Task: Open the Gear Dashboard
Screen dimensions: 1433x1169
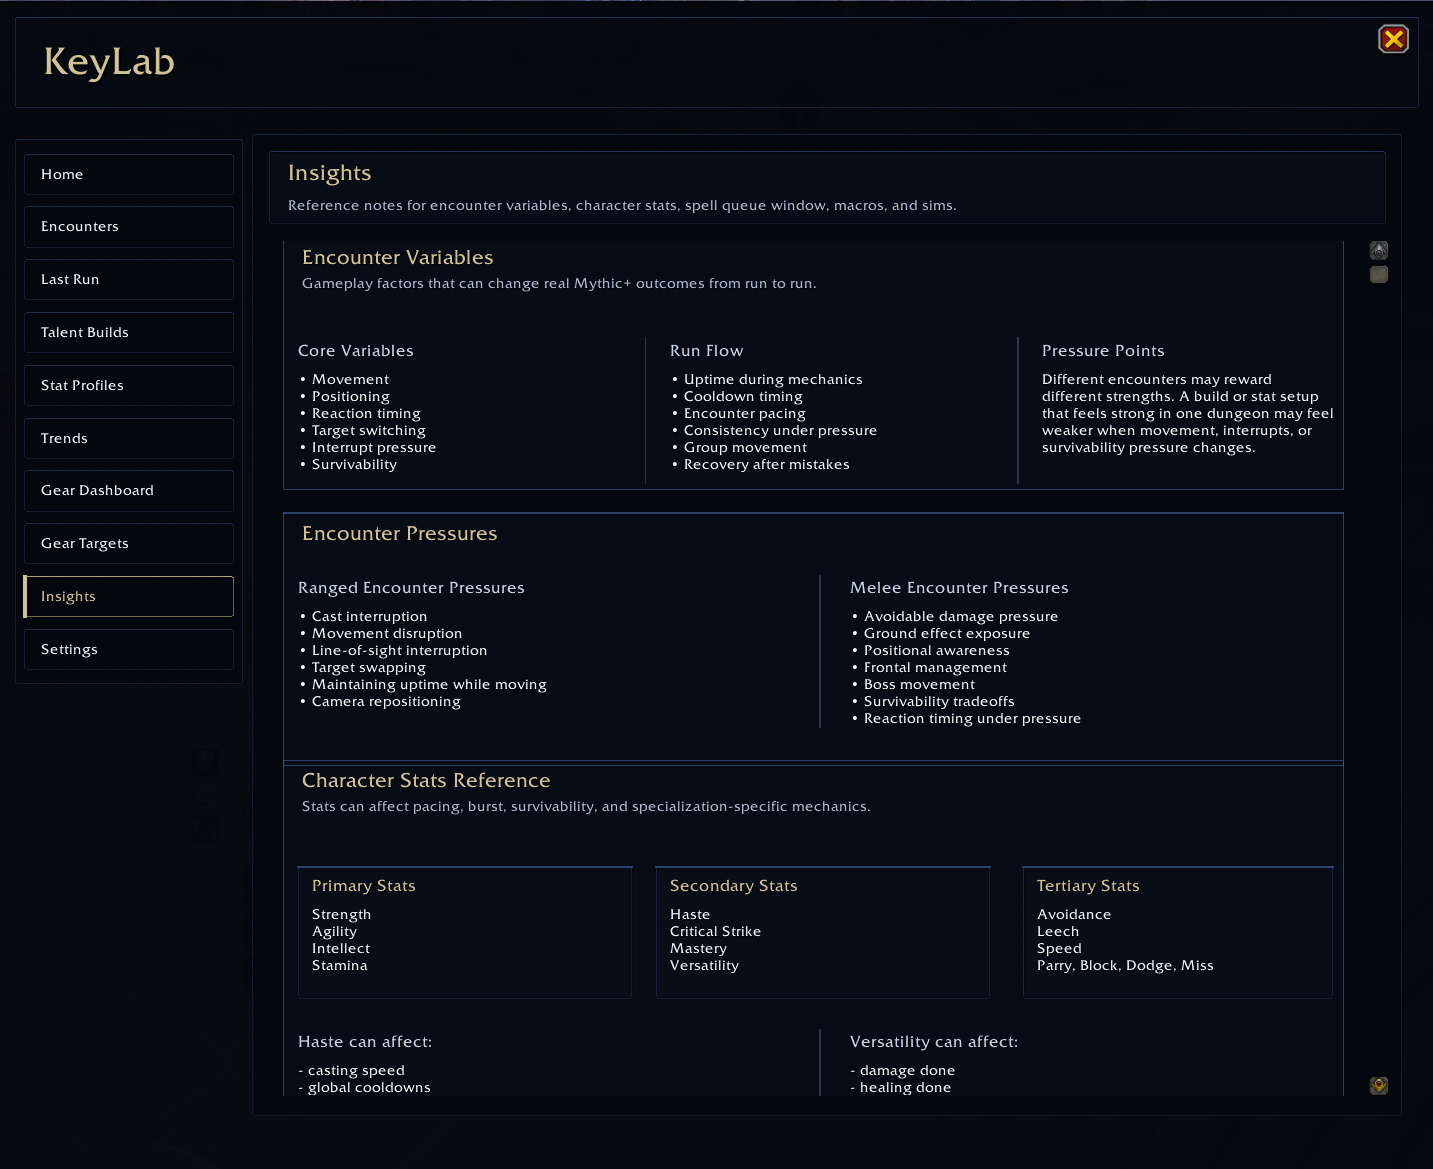Action: click(x=129, y=491)
